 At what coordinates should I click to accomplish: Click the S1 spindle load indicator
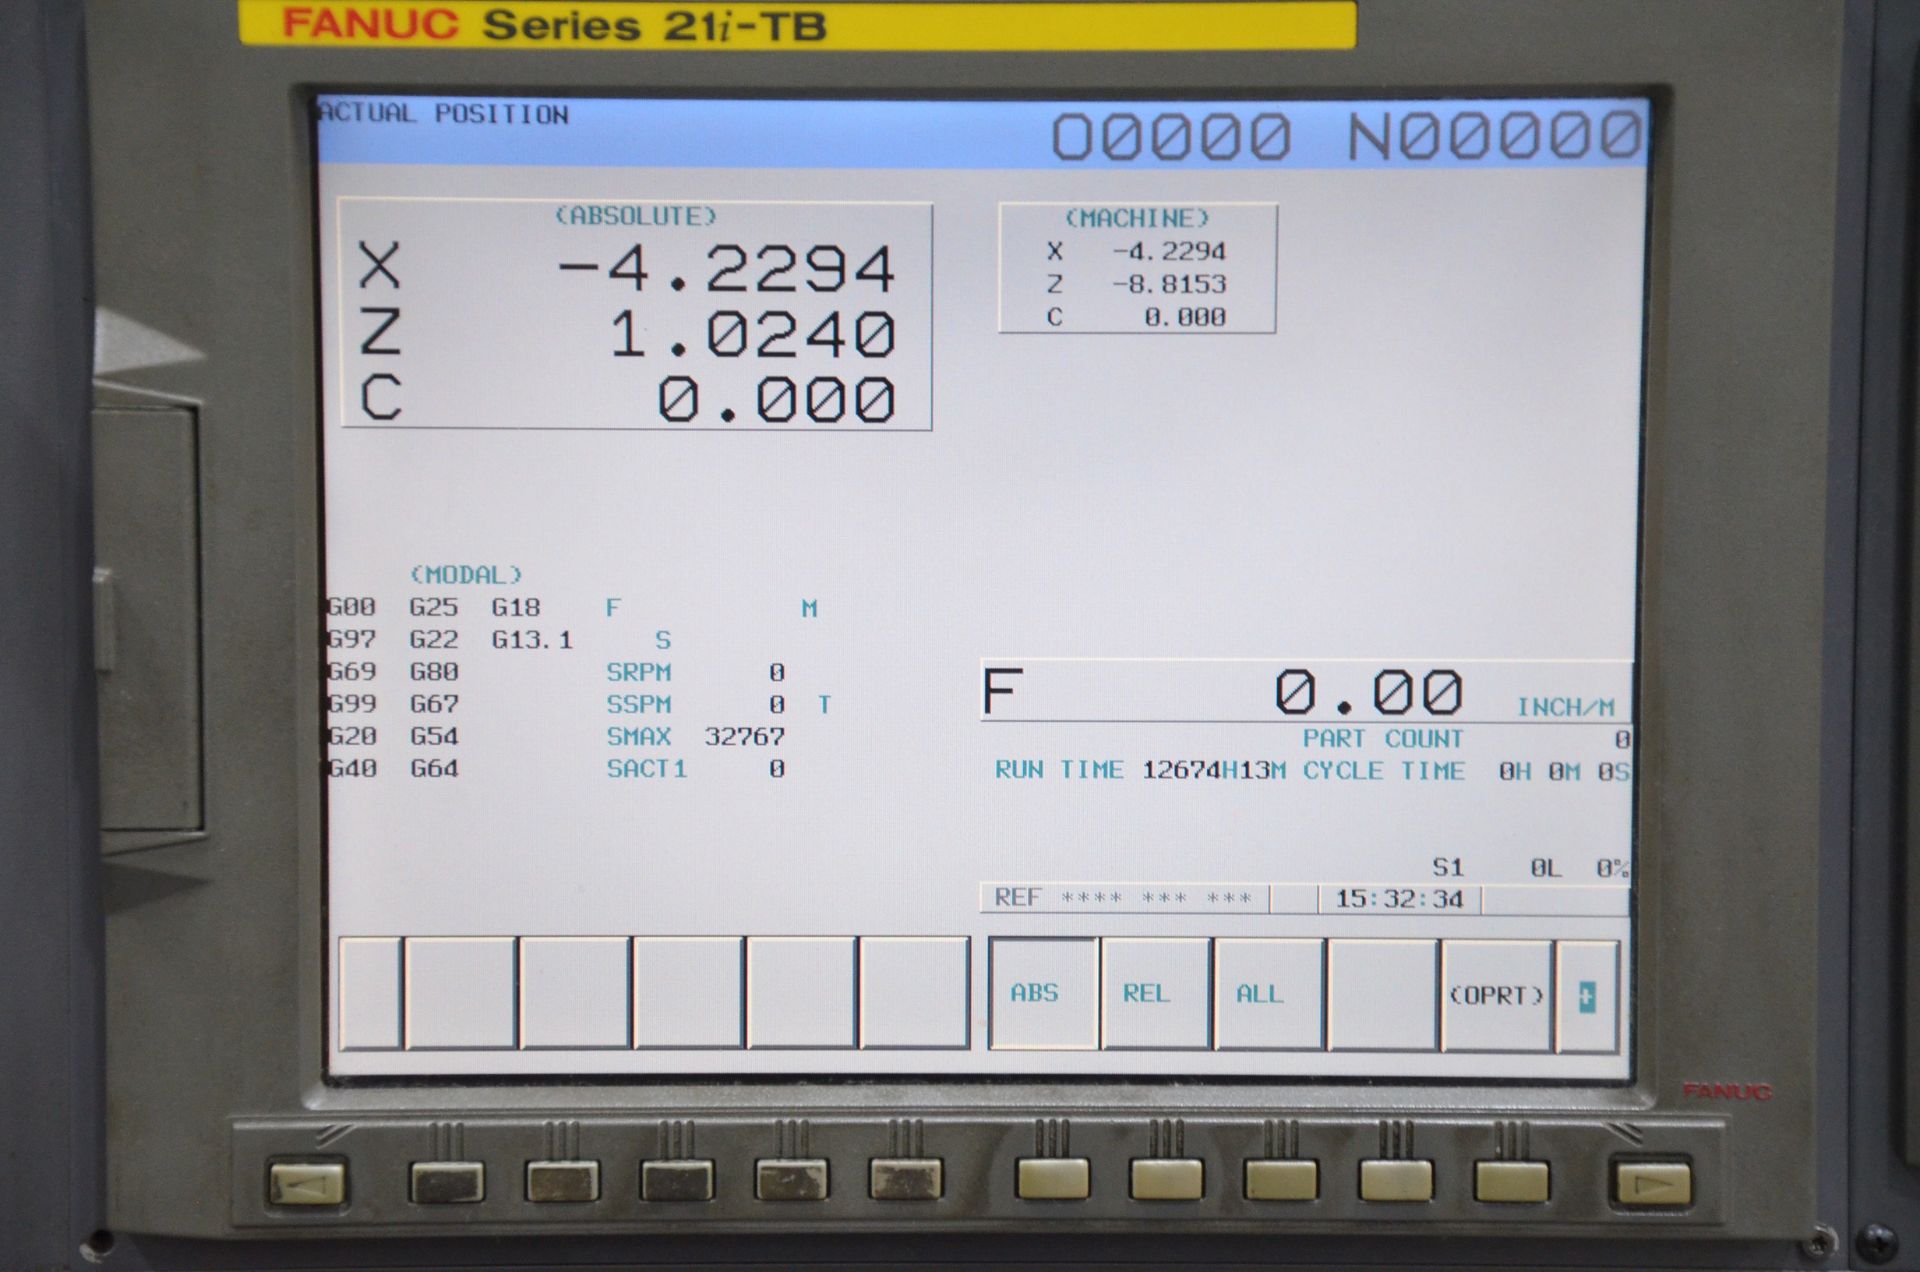click(1447, 867)
